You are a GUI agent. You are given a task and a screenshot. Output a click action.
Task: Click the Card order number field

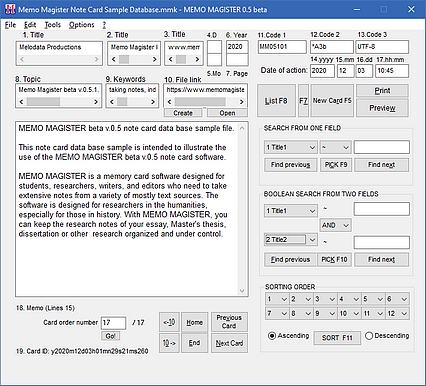click(x=113, y=323)
